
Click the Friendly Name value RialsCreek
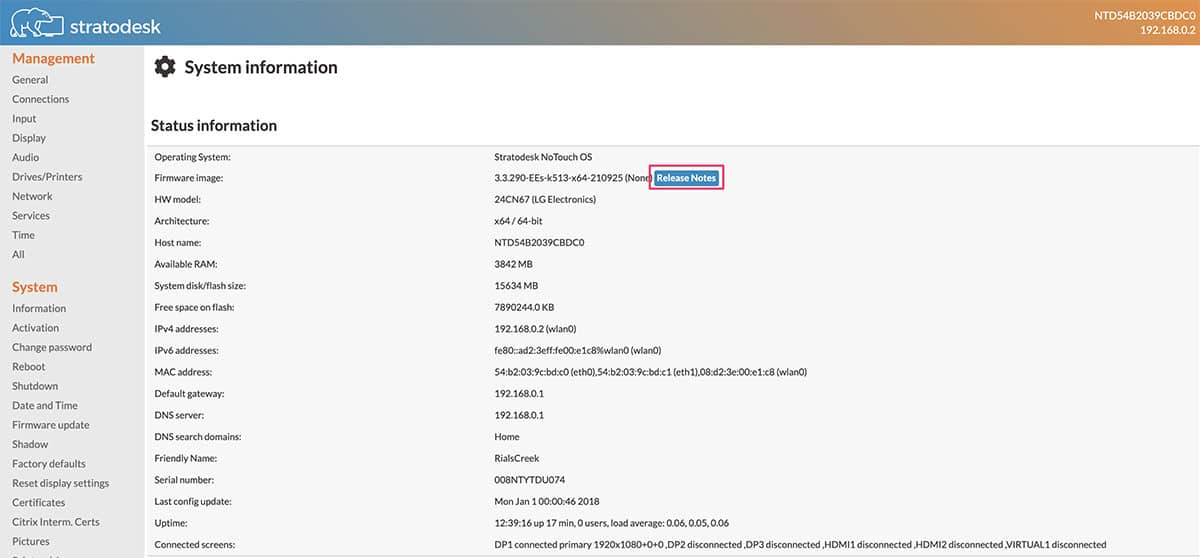coord(517,458)
